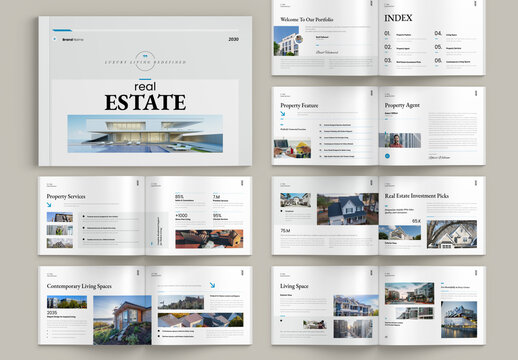Click the blue arrow under Property Feature

click(x=283, y=113)
